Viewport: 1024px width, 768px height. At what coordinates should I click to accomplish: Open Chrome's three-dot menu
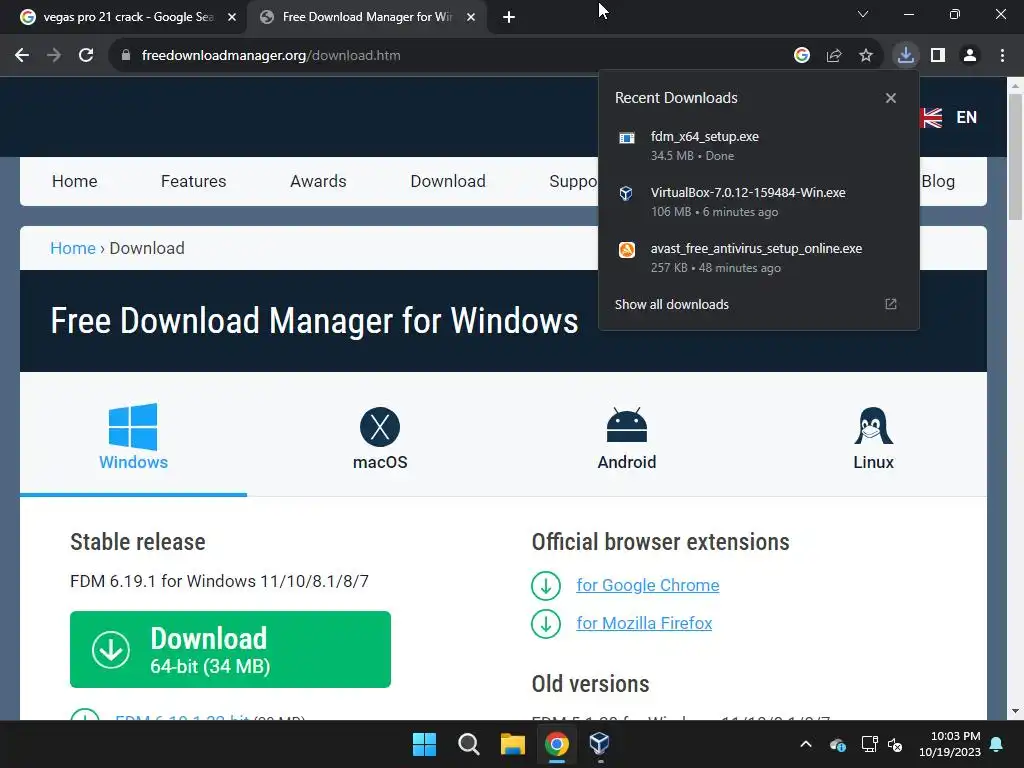1002,56
